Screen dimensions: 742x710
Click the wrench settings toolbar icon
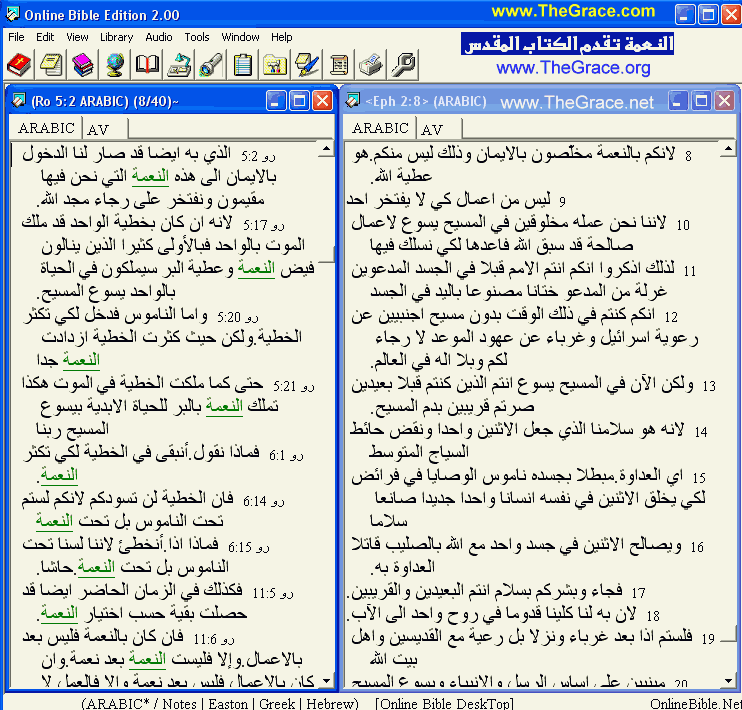pos(403,65)
